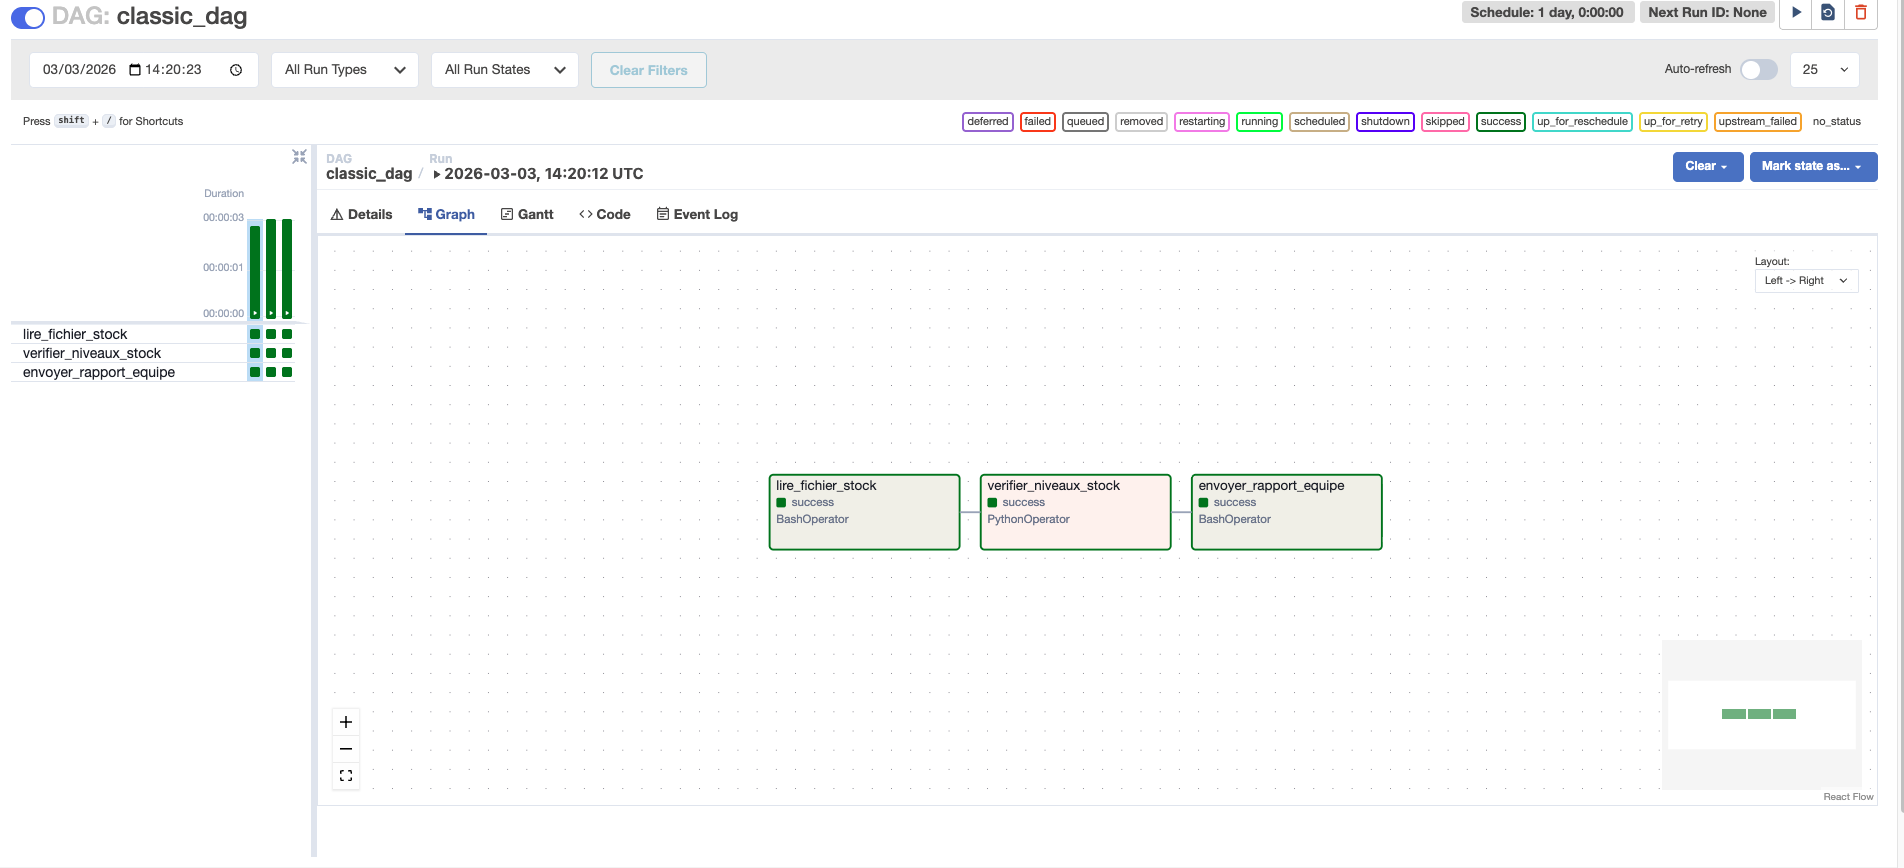Expand the Mark state as... dropdown

tap(1813, 166)
